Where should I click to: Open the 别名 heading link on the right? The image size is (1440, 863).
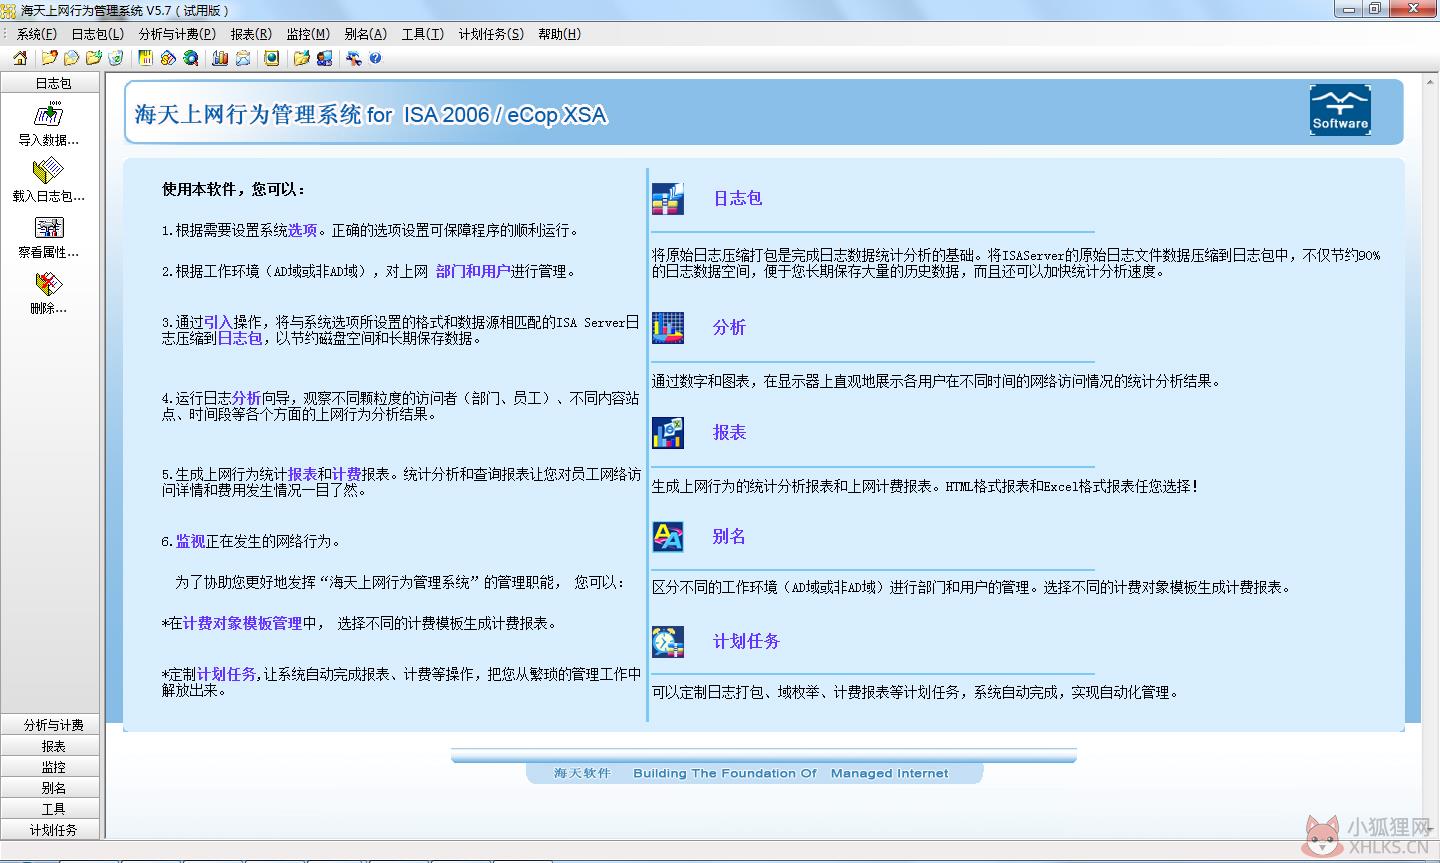tap(729, 537)
